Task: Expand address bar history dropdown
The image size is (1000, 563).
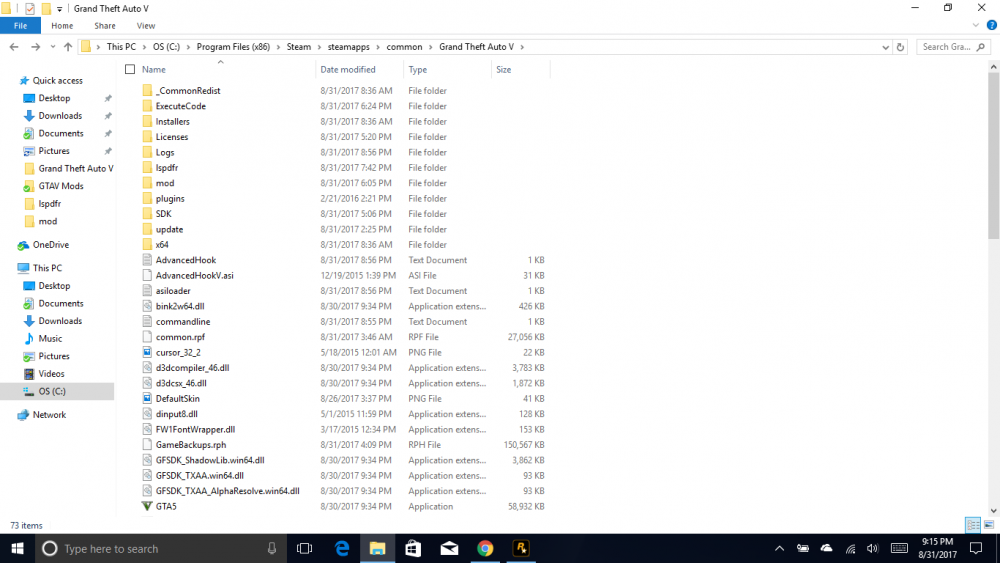Action: pyautogui.click(x=885, y=47)
